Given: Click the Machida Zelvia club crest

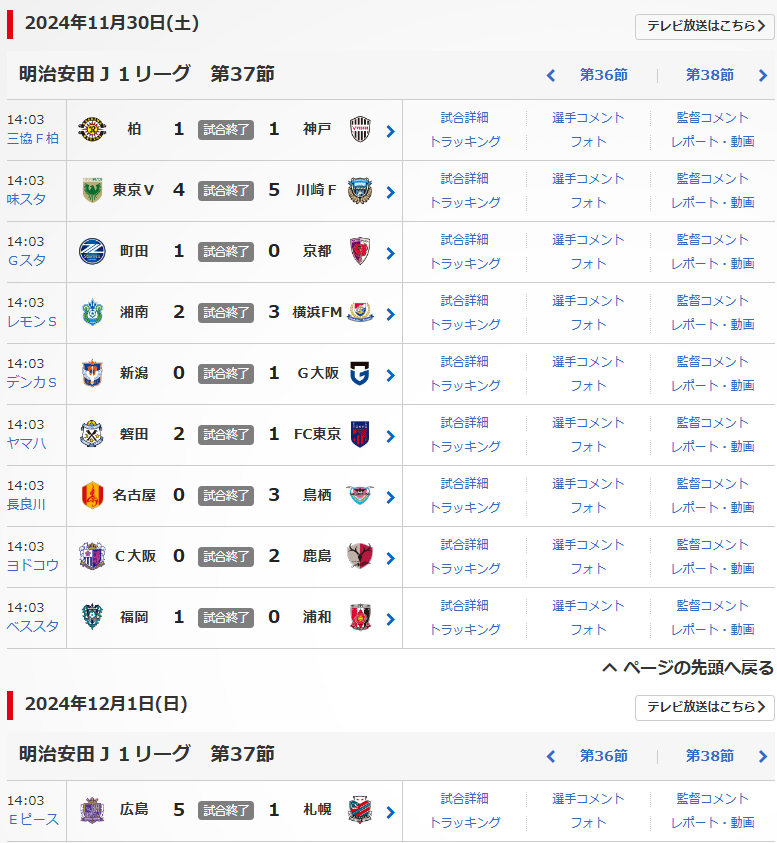Looking at the screenshot, I should click(x=92, y=252).
